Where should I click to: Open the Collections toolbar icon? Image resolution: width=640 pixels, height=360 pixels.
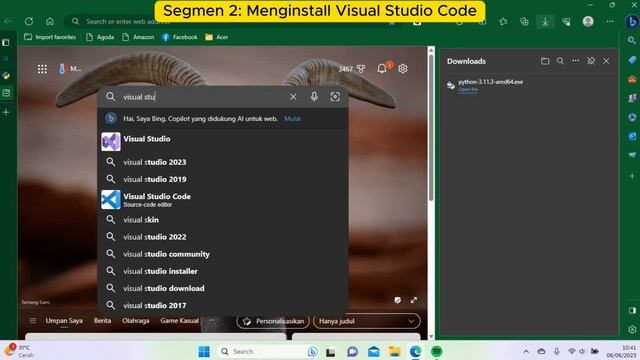click(x=524, y=22)
